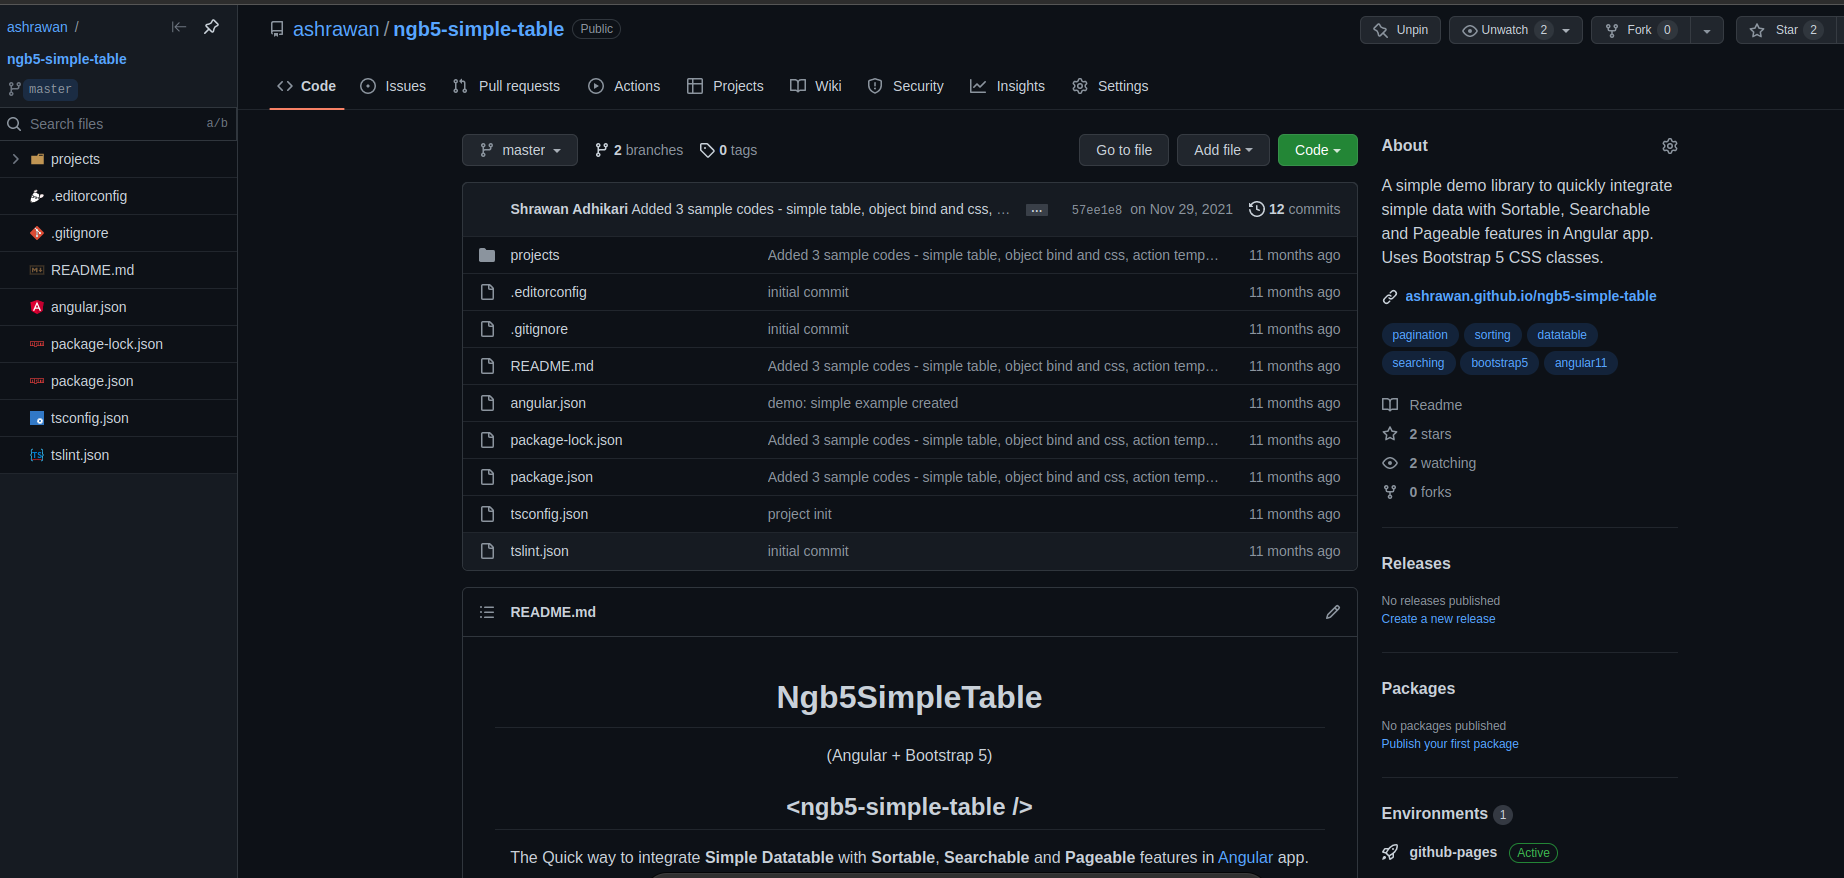Expand the projects folder in the sidebar tree
This screenshot has width=1844, height=878.
pyautogui.click(x=15, y=159)
